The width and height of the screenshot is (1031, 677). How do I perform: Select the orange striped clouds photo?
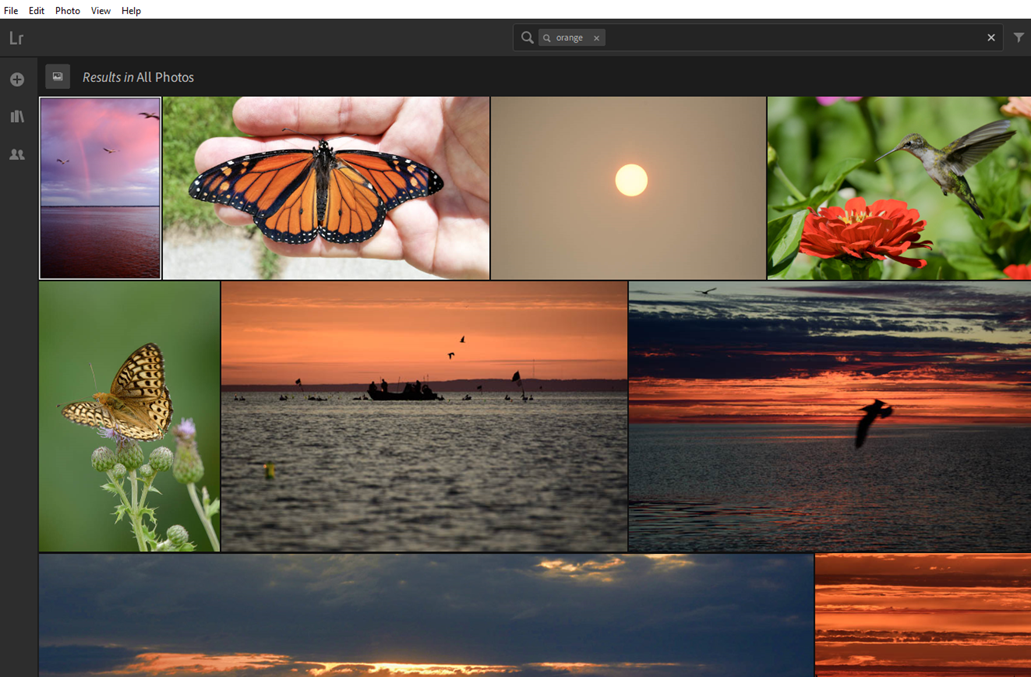click(923, 615)
